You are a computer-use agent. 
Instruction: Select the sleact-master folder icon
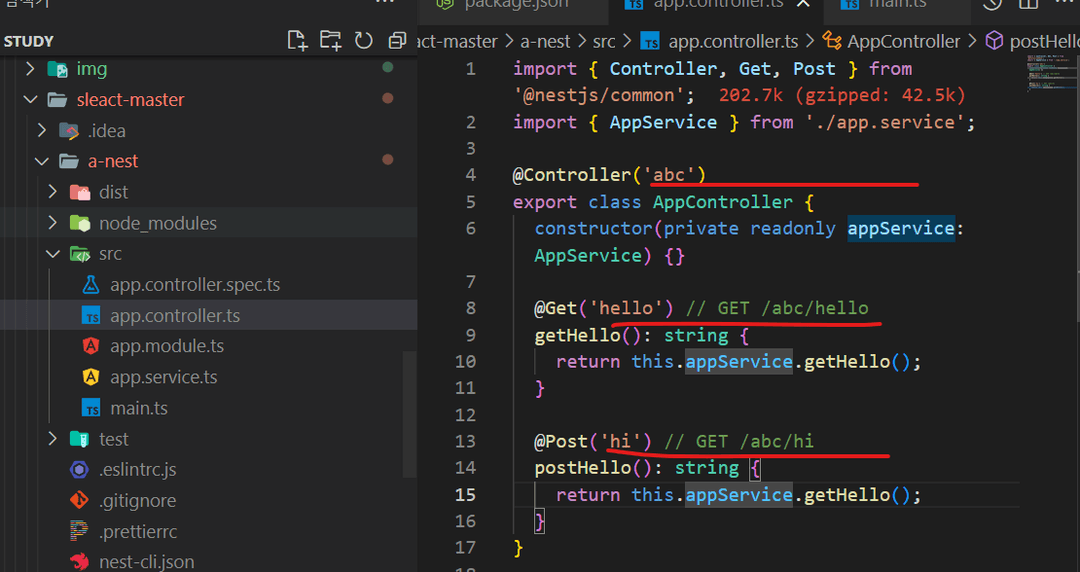point(57,100)
